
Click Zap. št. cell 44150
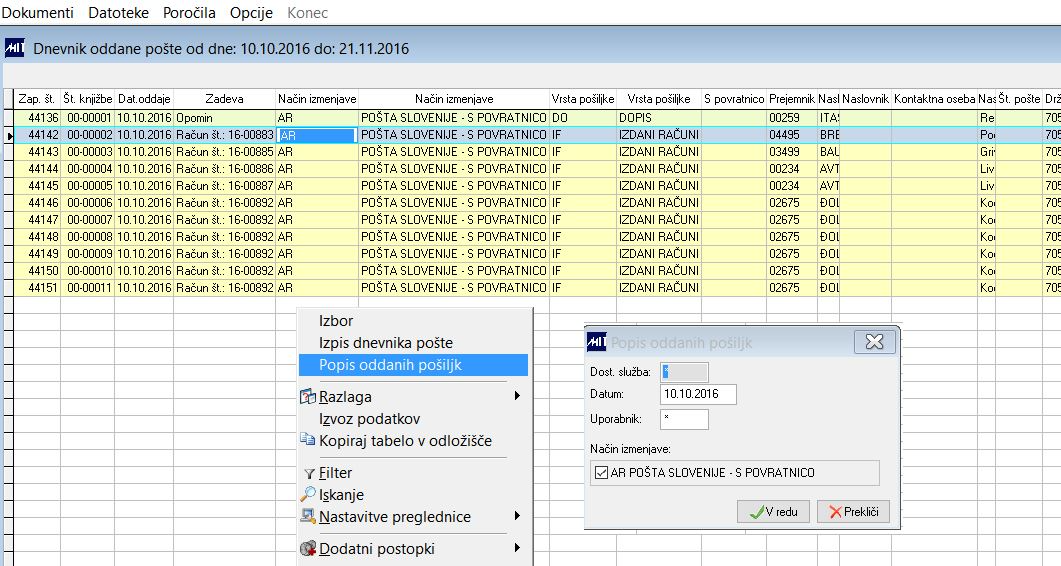click(37, 270)
